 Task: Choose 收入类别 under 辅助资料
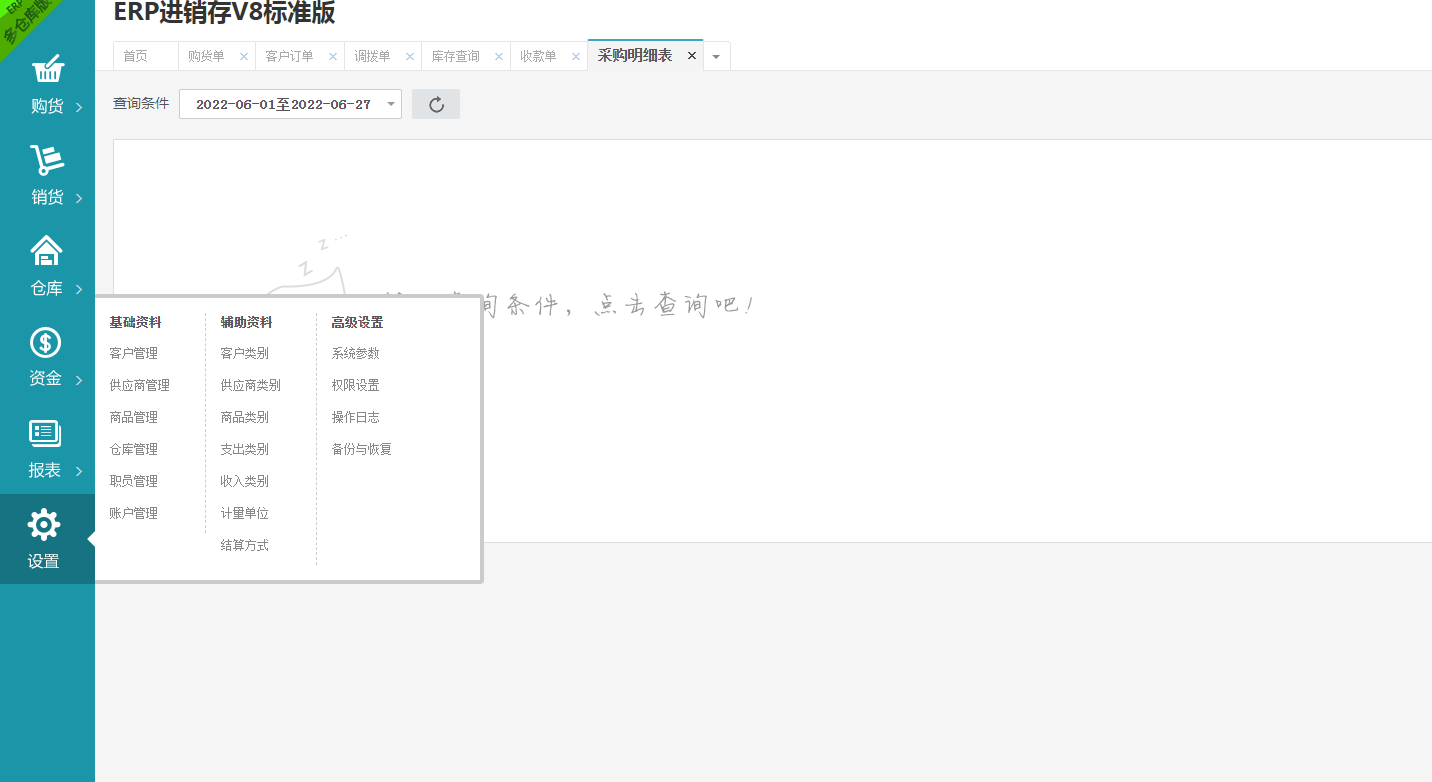(x=245, y=481)
